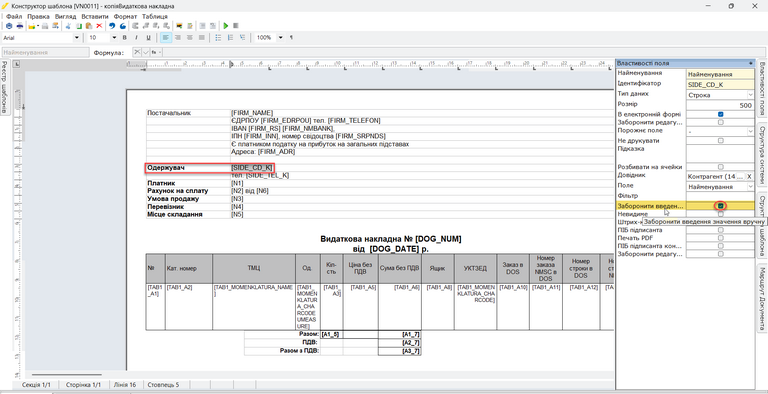Viewport: 768px width, 394px height.
Task: Click the green Run play icon
Action: click(226, 25)
